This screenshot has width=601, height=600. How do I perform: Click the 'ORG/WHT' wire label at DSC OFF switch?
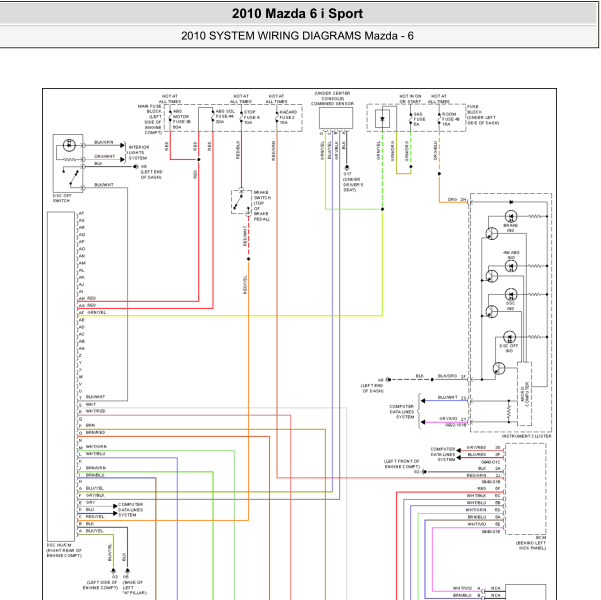click(104, 156)
